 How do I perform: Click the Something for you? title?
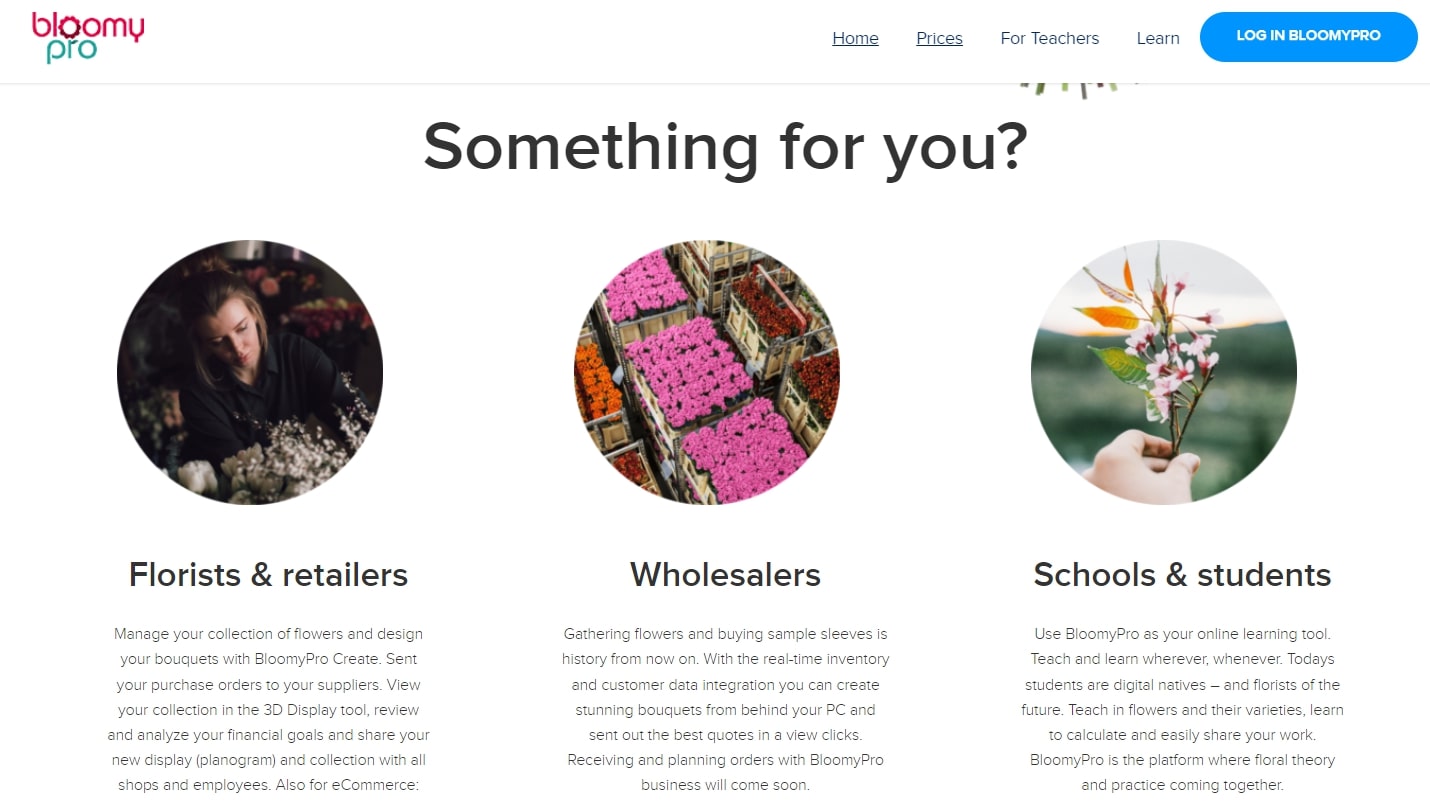click(725, 146)
